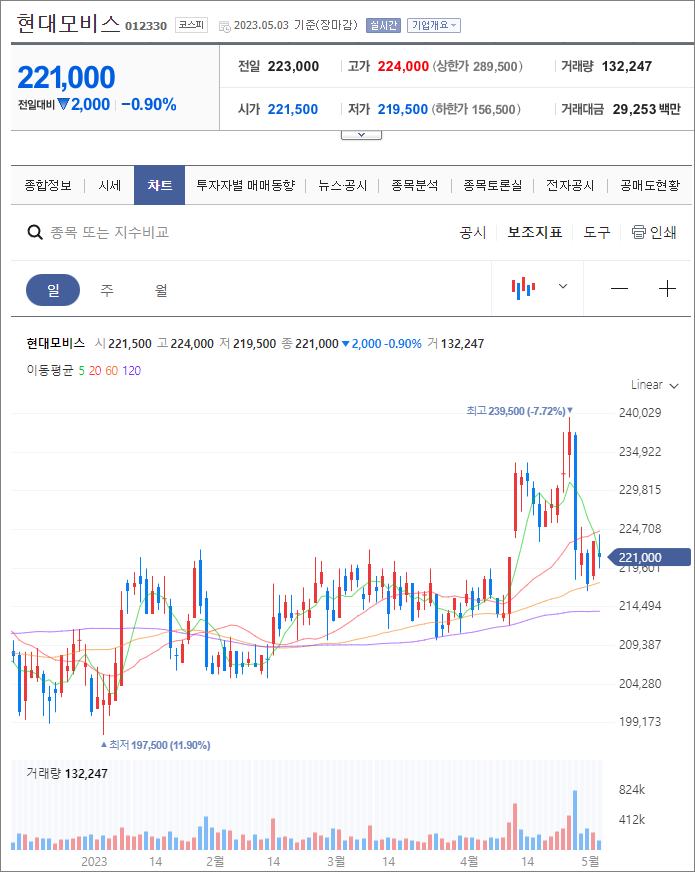This screenshot has width=695, height=872.
Task: Toggle the 120-day moving average
Action: click(132, 370)
